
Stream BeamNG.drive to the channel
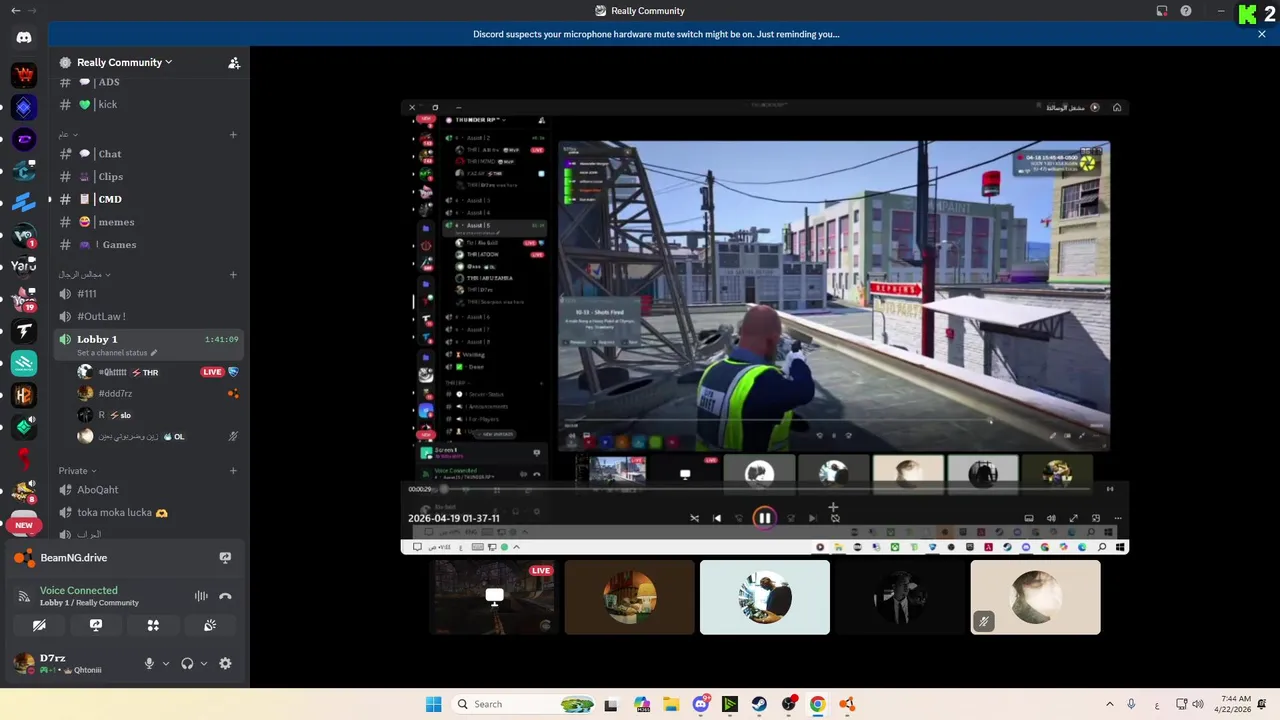coord(225,558)
